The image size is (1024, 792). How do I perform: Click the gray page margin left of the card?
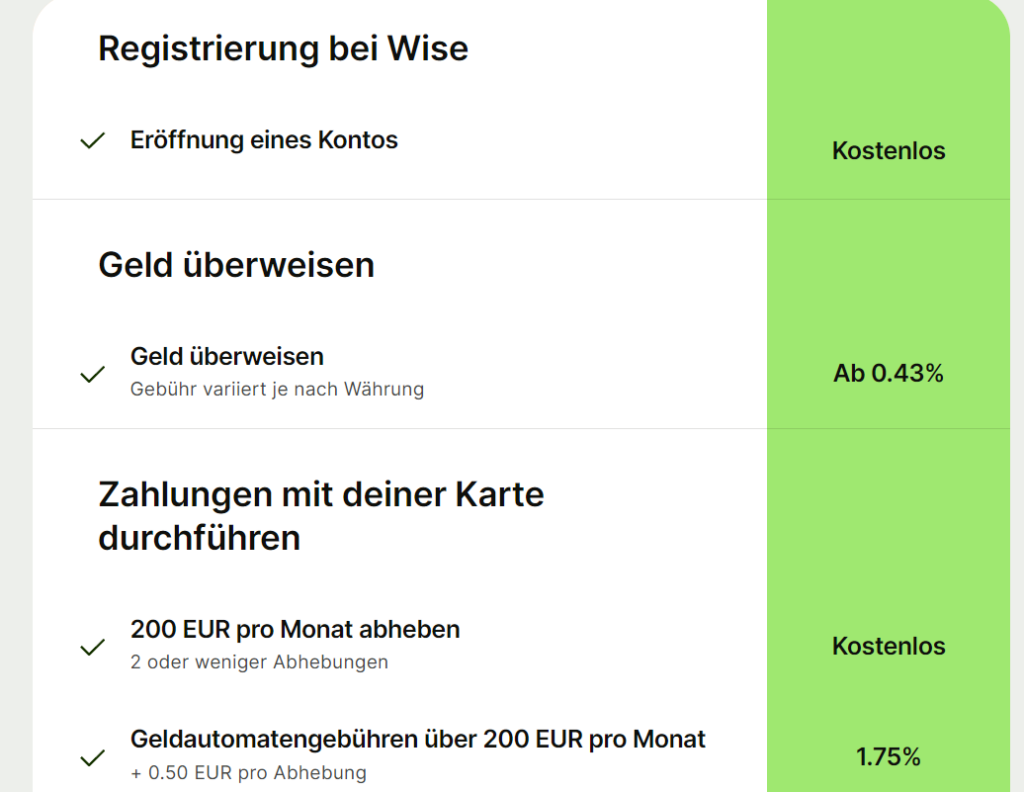[x=15, y=400]
